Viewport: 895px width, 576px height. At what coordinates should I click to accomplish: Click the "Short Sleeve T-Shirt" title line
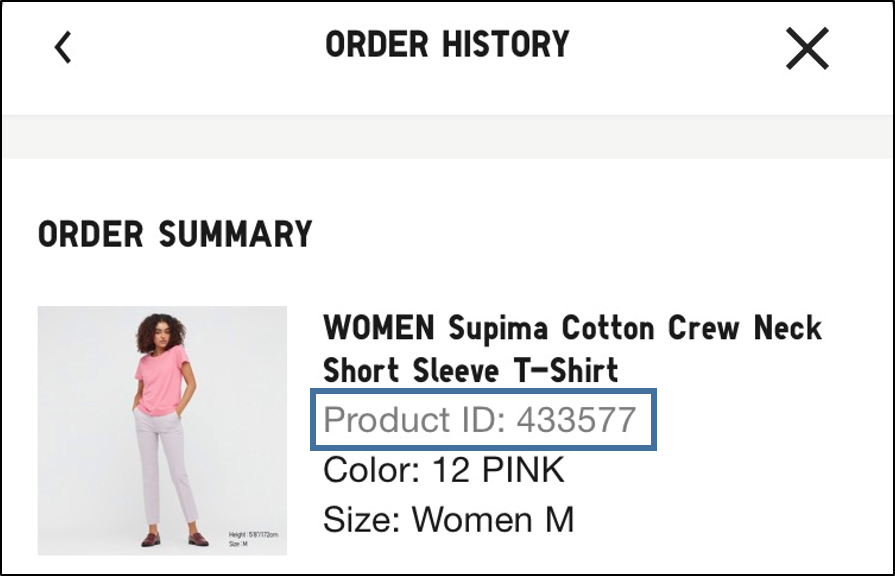point(470,370)
